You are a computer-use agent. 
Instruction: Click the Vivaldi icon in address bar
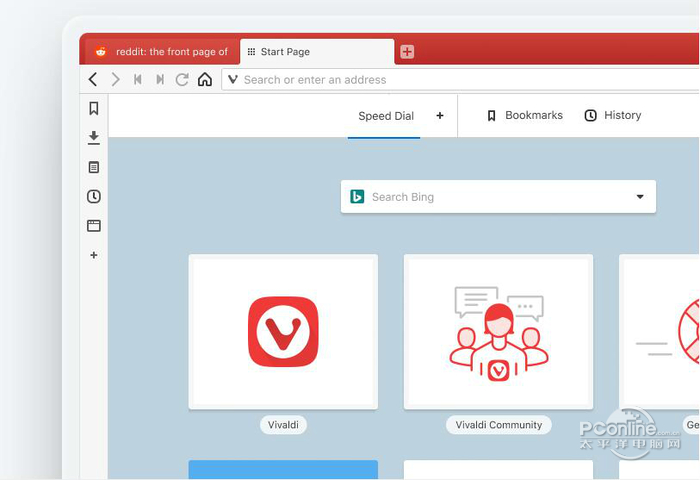point(233,79)
